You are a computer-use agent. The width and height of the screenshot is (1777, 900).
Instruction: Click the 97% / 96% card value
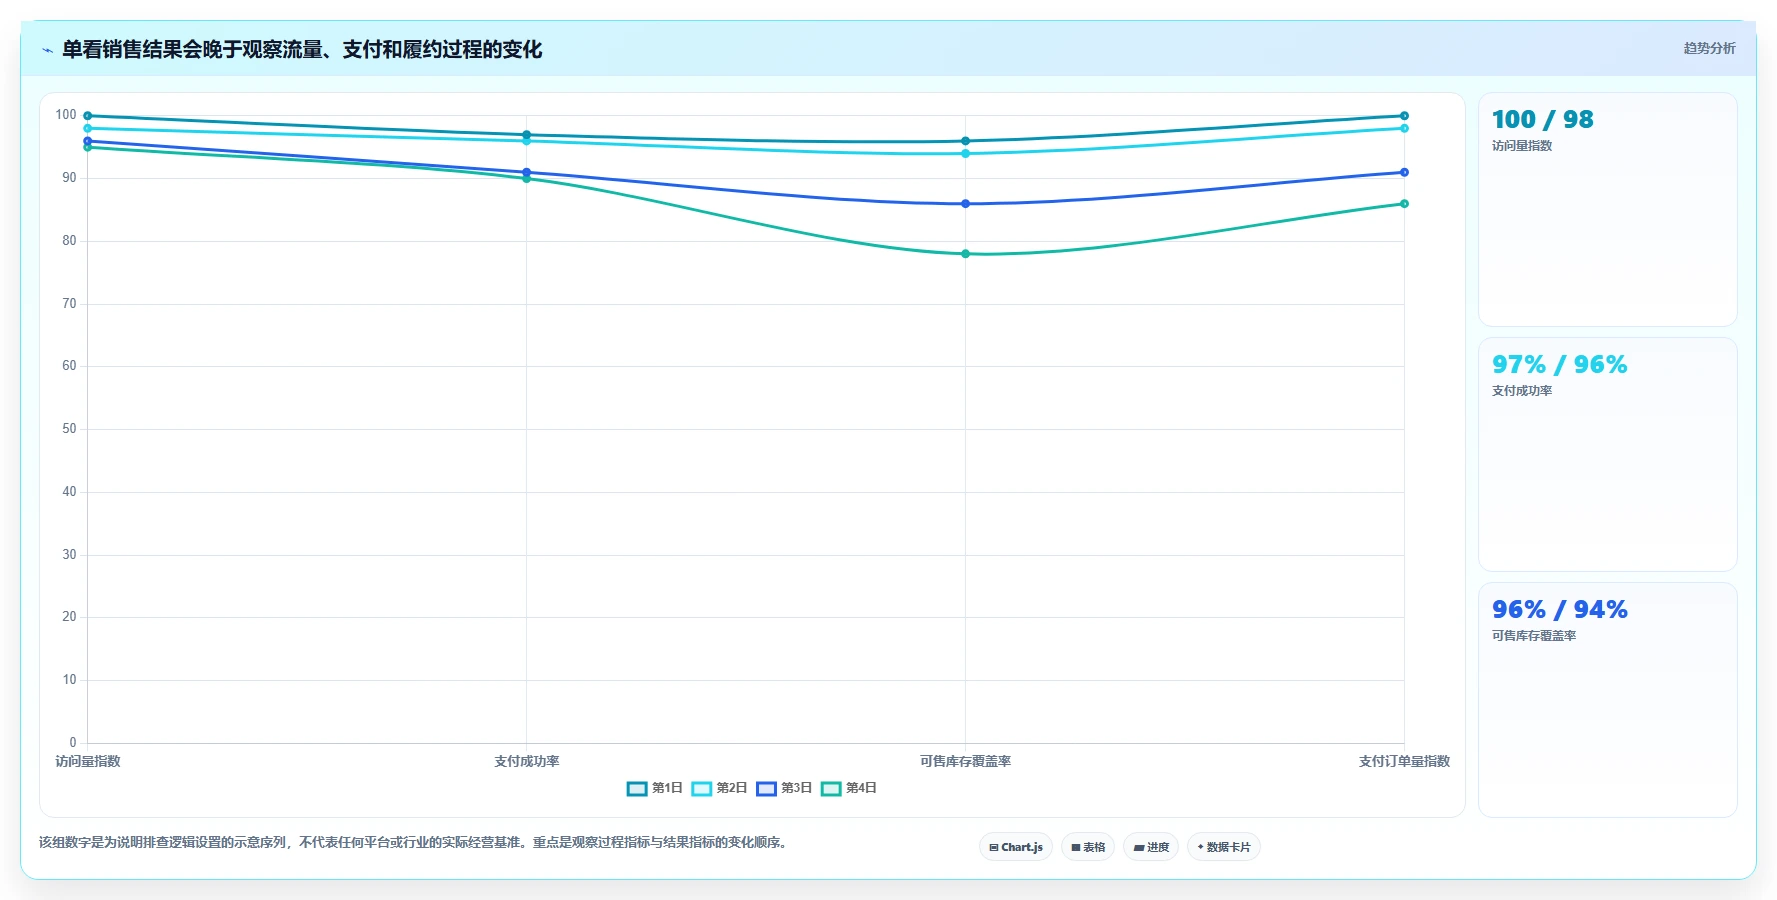point(1559,365)
